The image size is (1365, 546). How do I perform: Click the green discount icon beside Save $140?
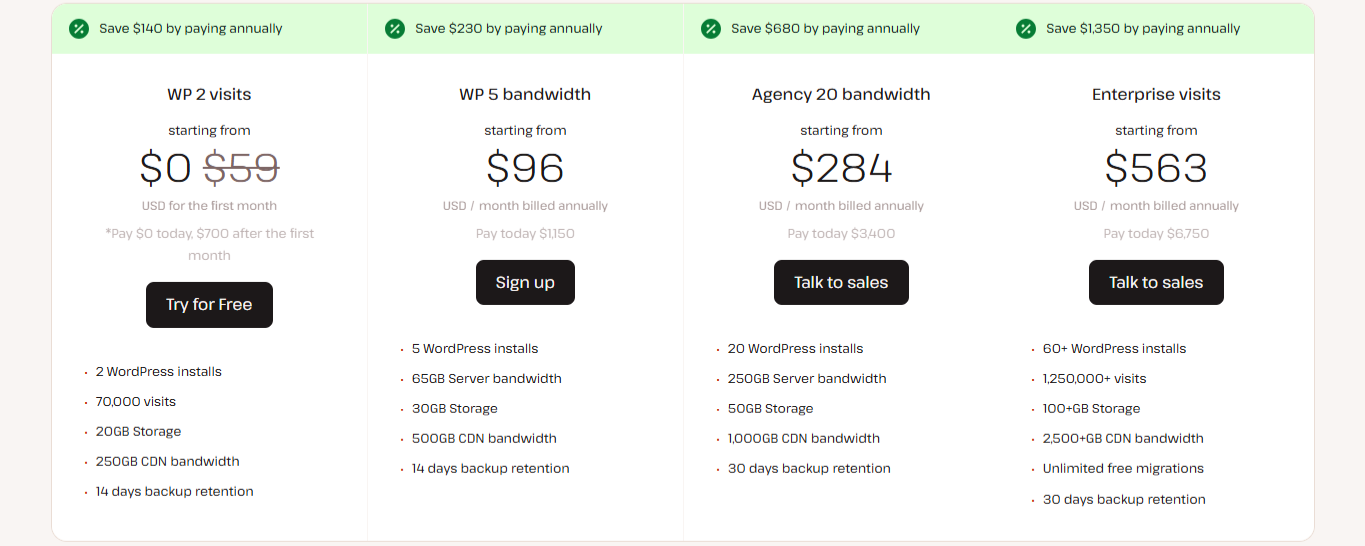[x=79, y=29]
